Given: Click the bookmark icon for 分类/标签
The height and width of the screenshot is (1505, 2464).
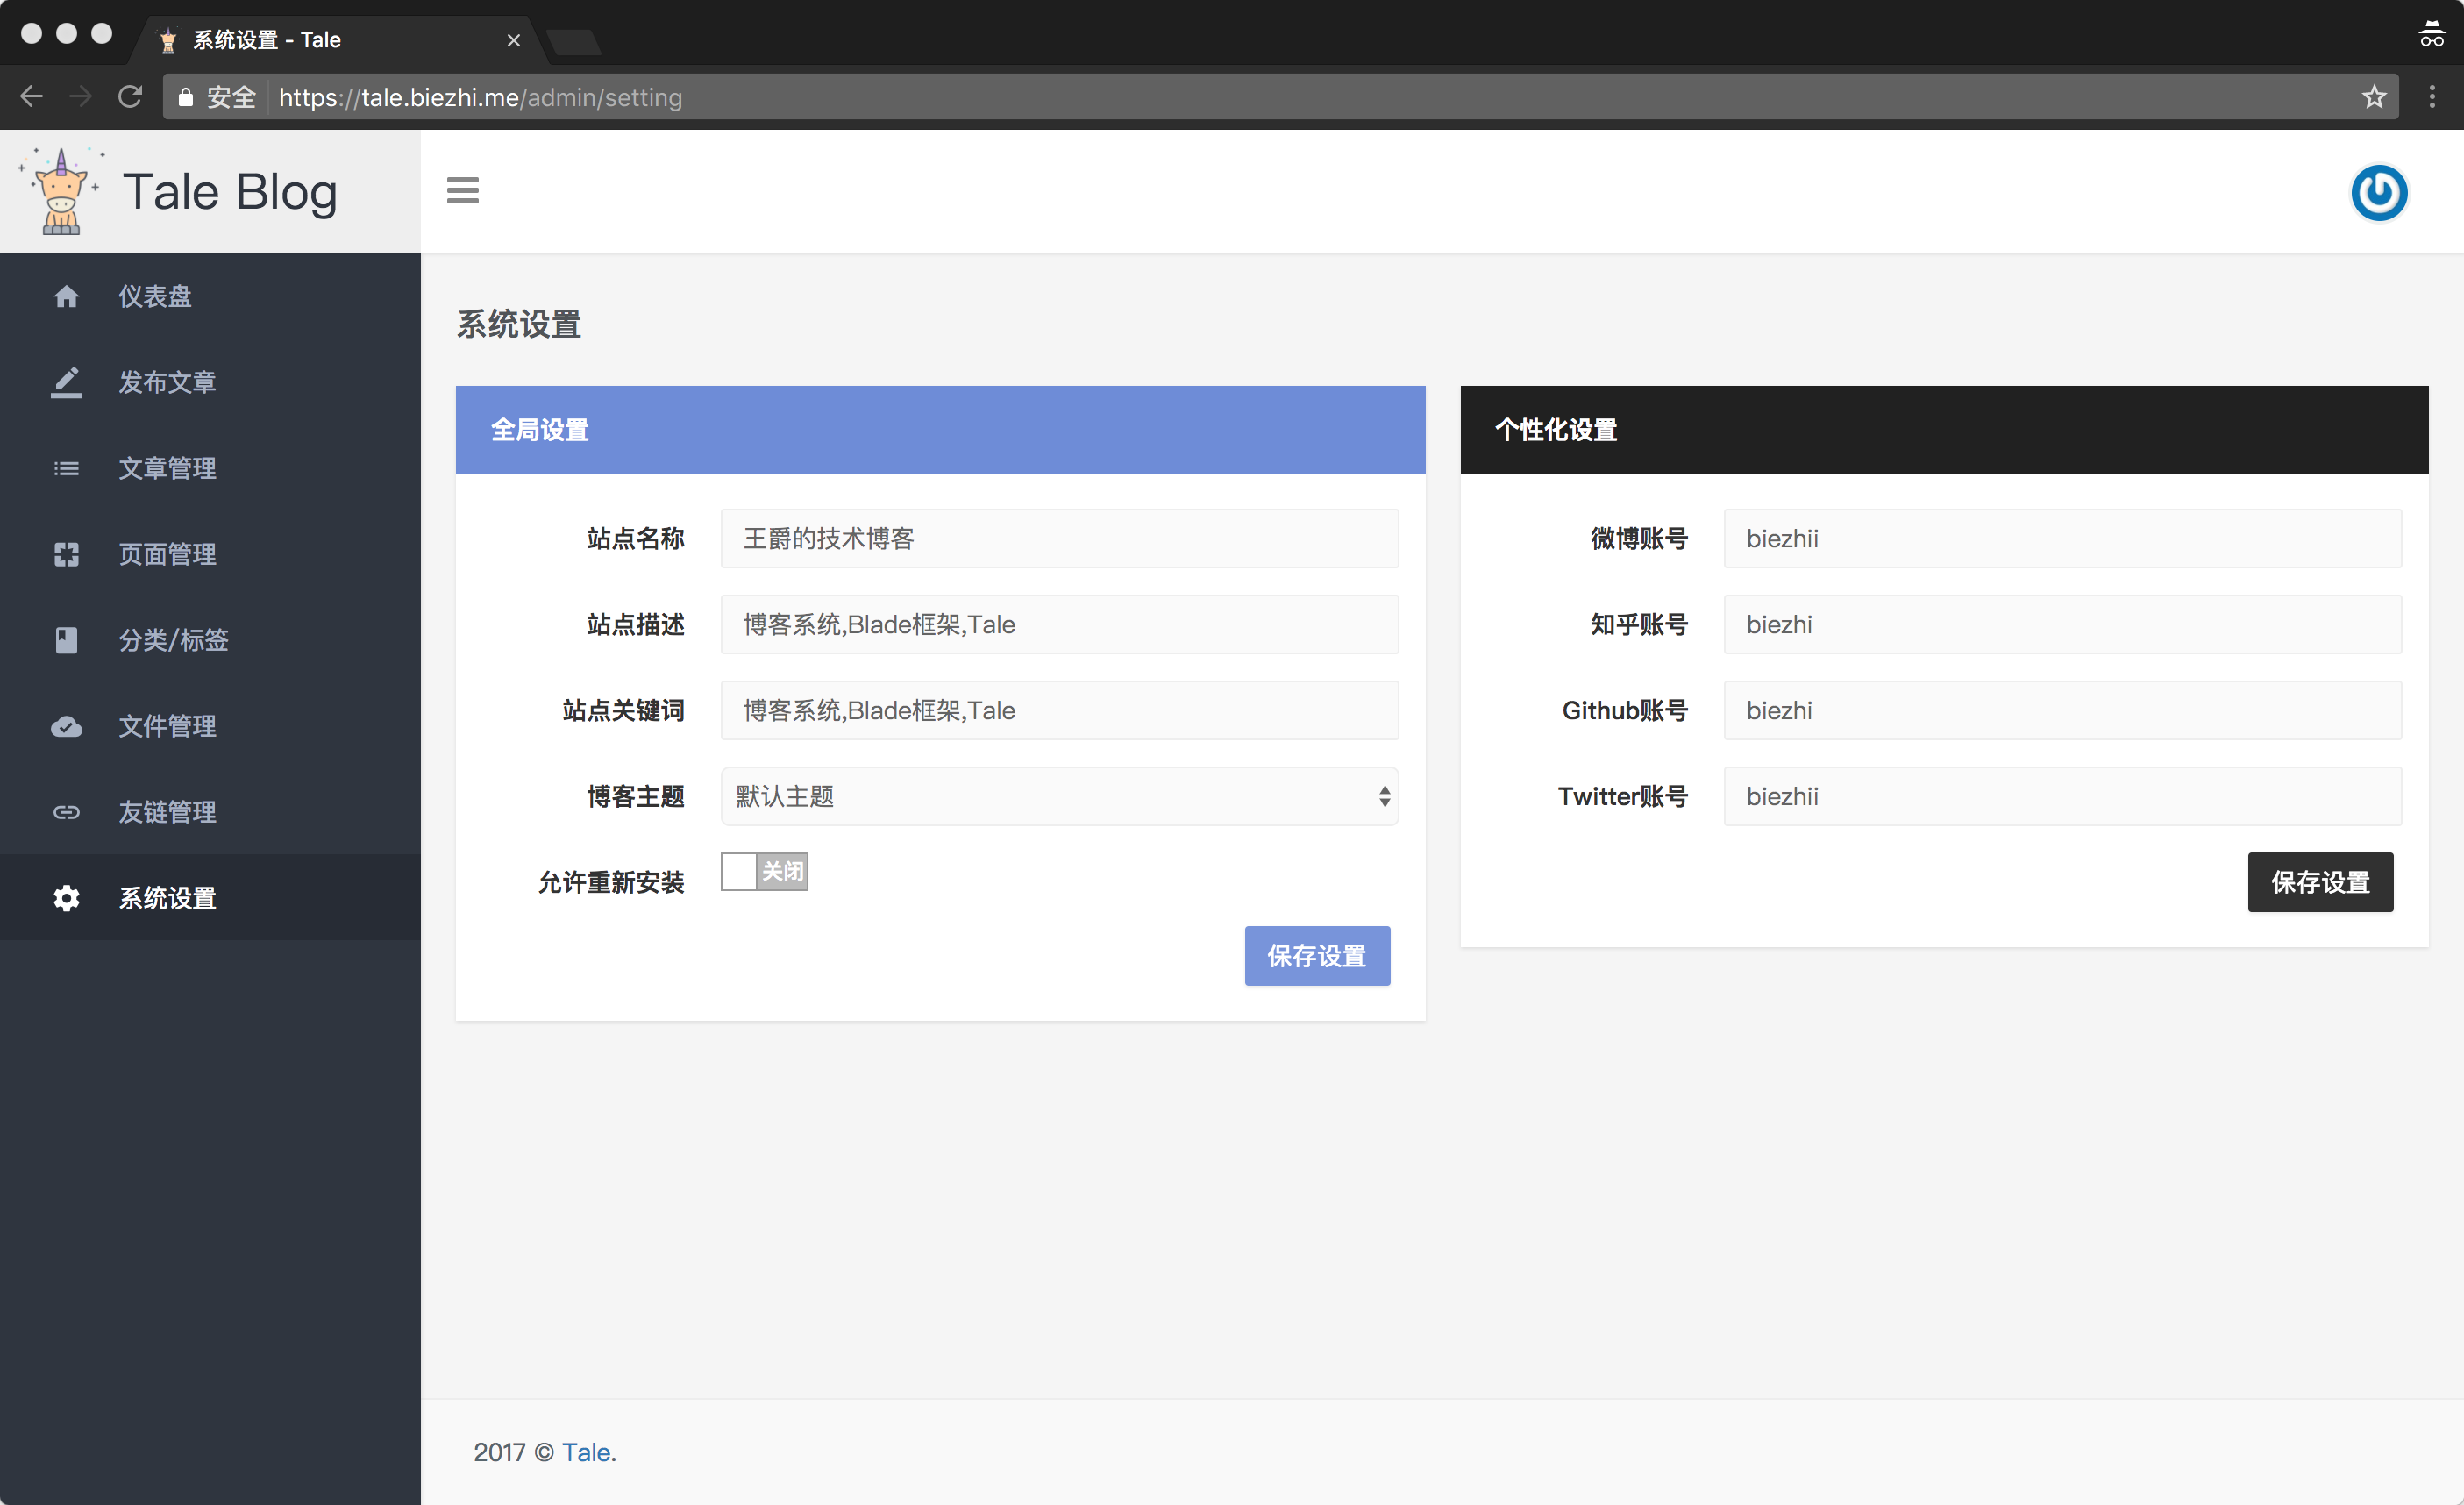Looking at the screenshot, I should 66,640.
